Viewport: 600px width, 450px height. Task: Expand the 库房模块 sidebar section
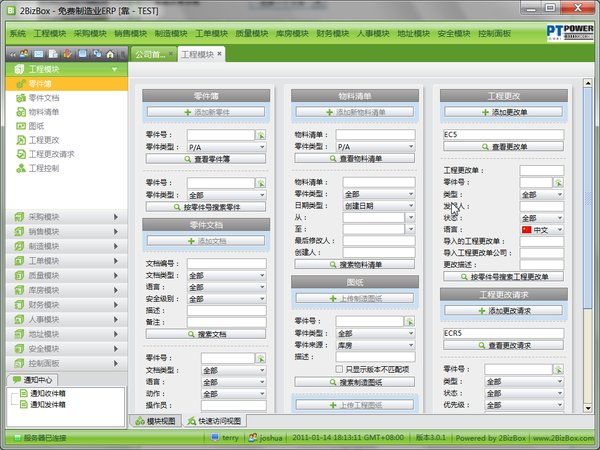pyautogui.click(x=67, y=290)
